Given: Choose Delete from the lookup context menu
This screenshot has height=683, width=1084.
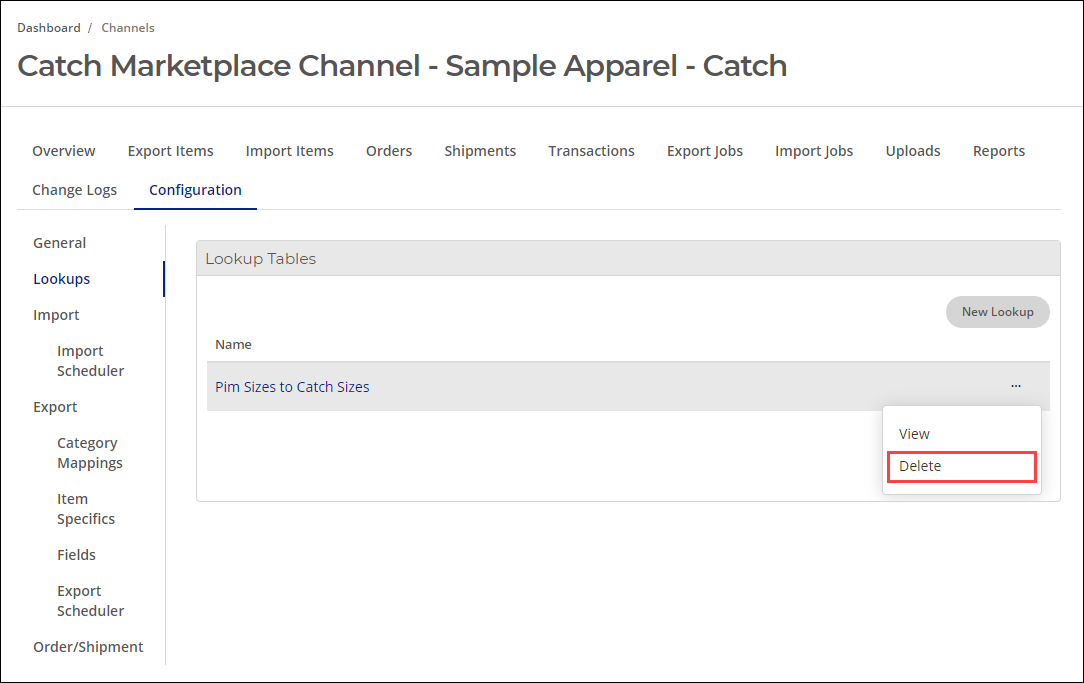Looking at the screenshot, I should tap(962, 467).
